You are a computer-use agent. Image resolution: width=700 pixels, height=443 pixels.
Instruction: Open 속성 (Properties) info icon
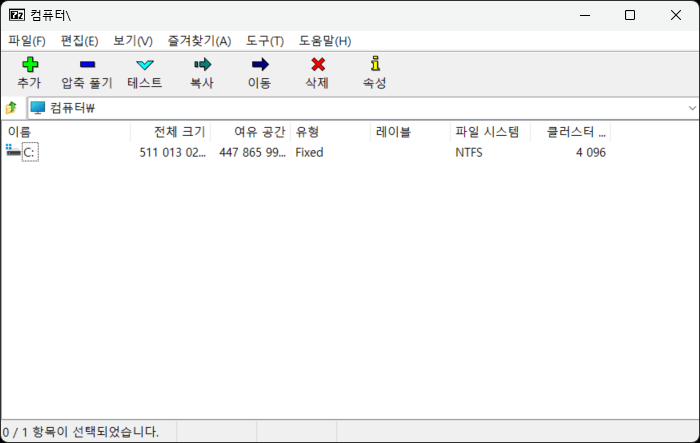click(x=374, y=65)
